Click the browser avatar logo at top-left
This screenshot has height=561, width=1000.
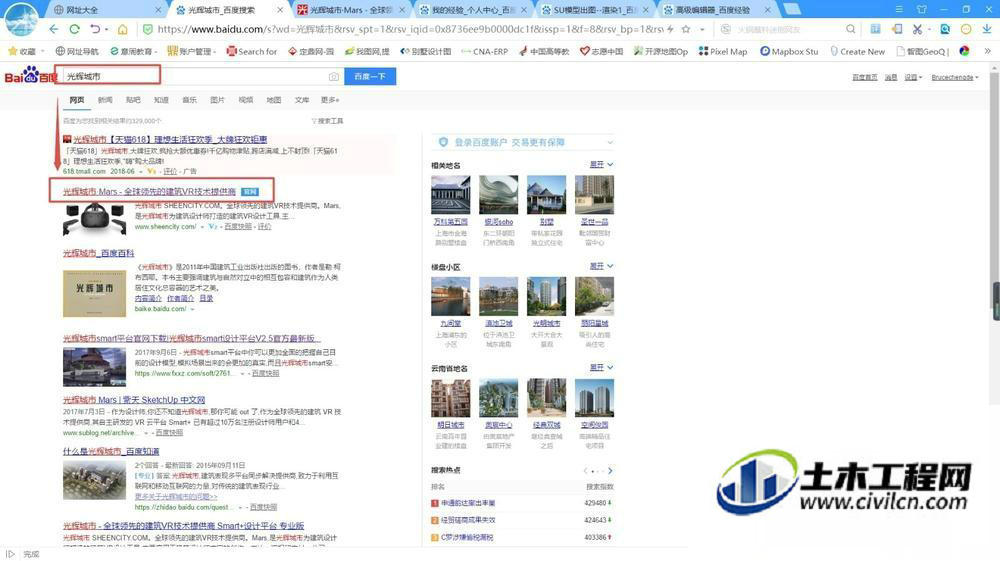pos(20,19)
